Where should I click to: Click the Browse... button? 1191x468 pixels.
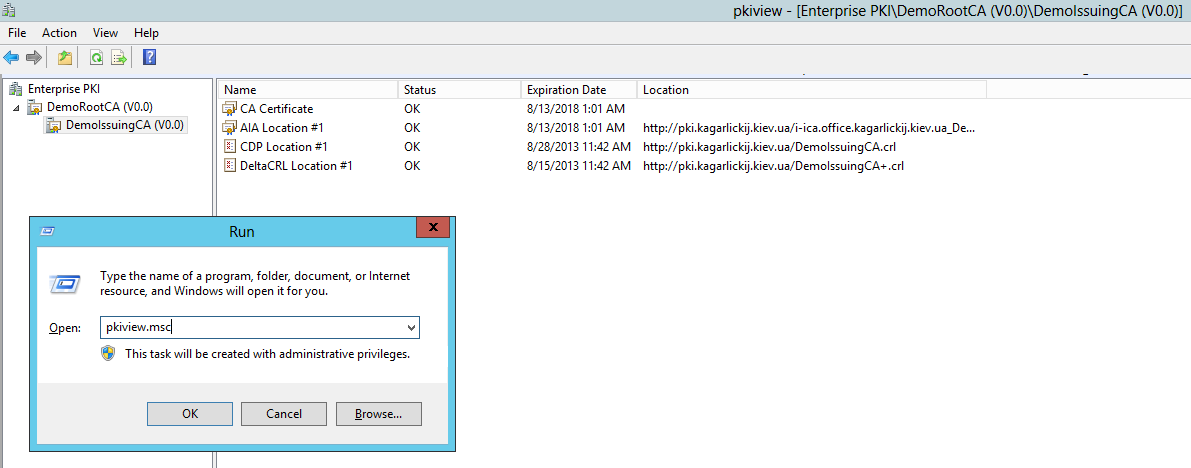[x=378, y=414]
